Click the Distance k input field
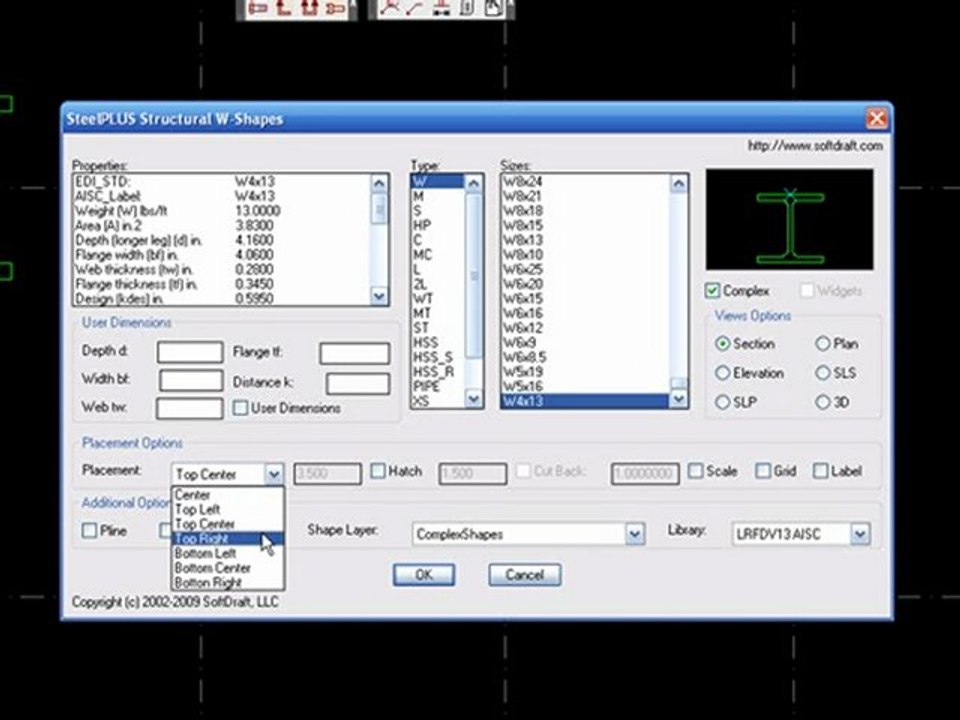Image resolution: width=960 pixels, height=720 pixels. 358,383
